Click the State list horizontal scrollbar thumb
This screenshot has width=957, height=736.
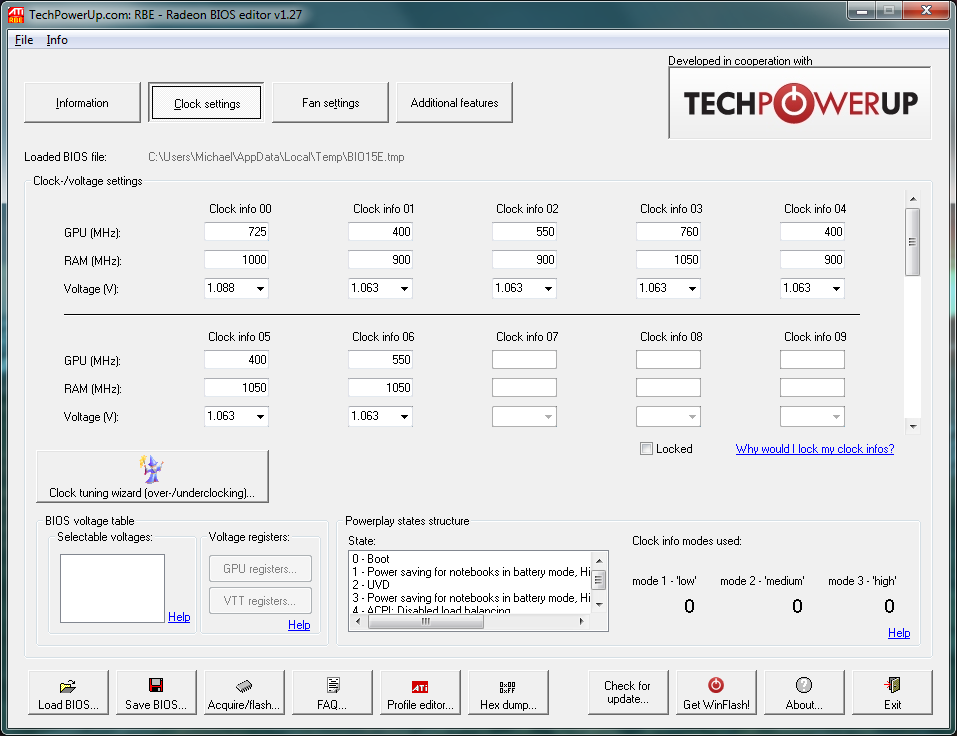click(x=426, y=621)
